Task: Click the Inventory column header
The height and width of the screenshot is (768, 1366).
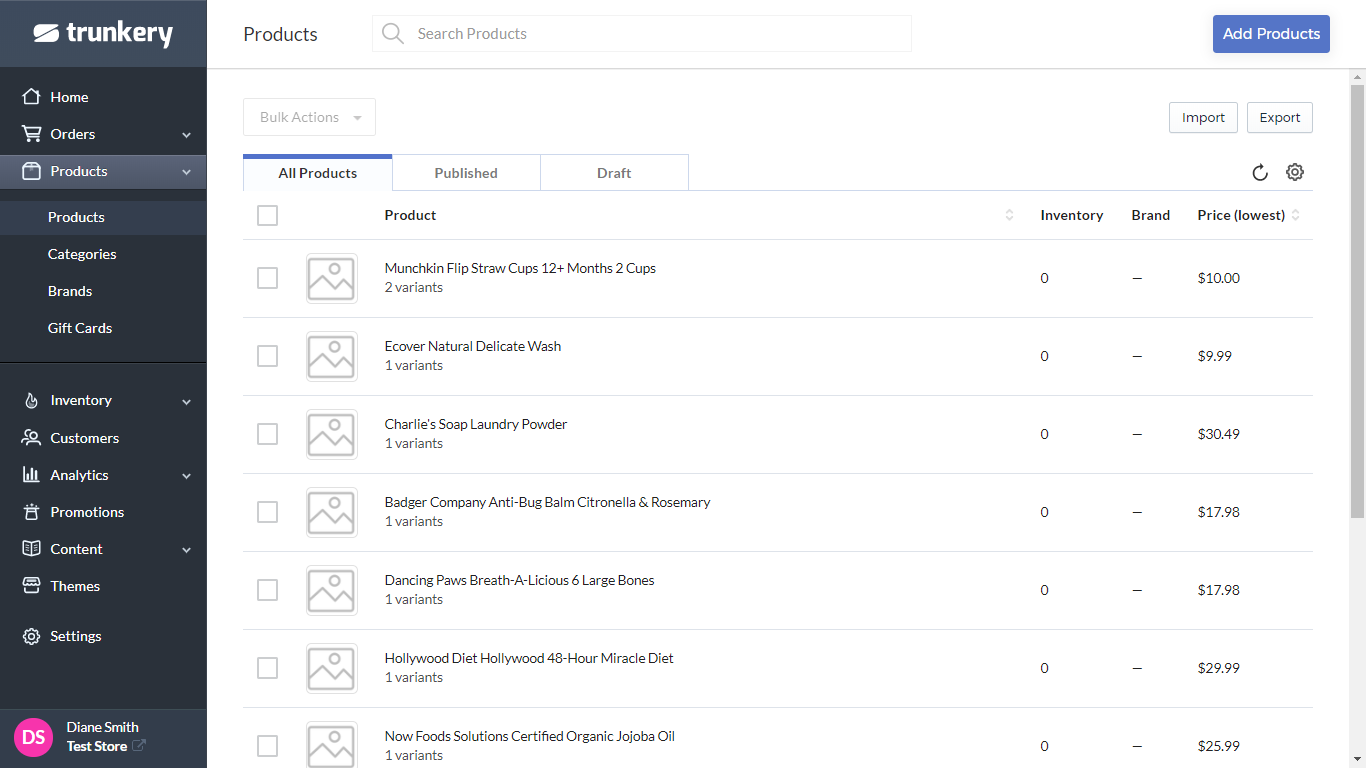Action: point(1071,215)
